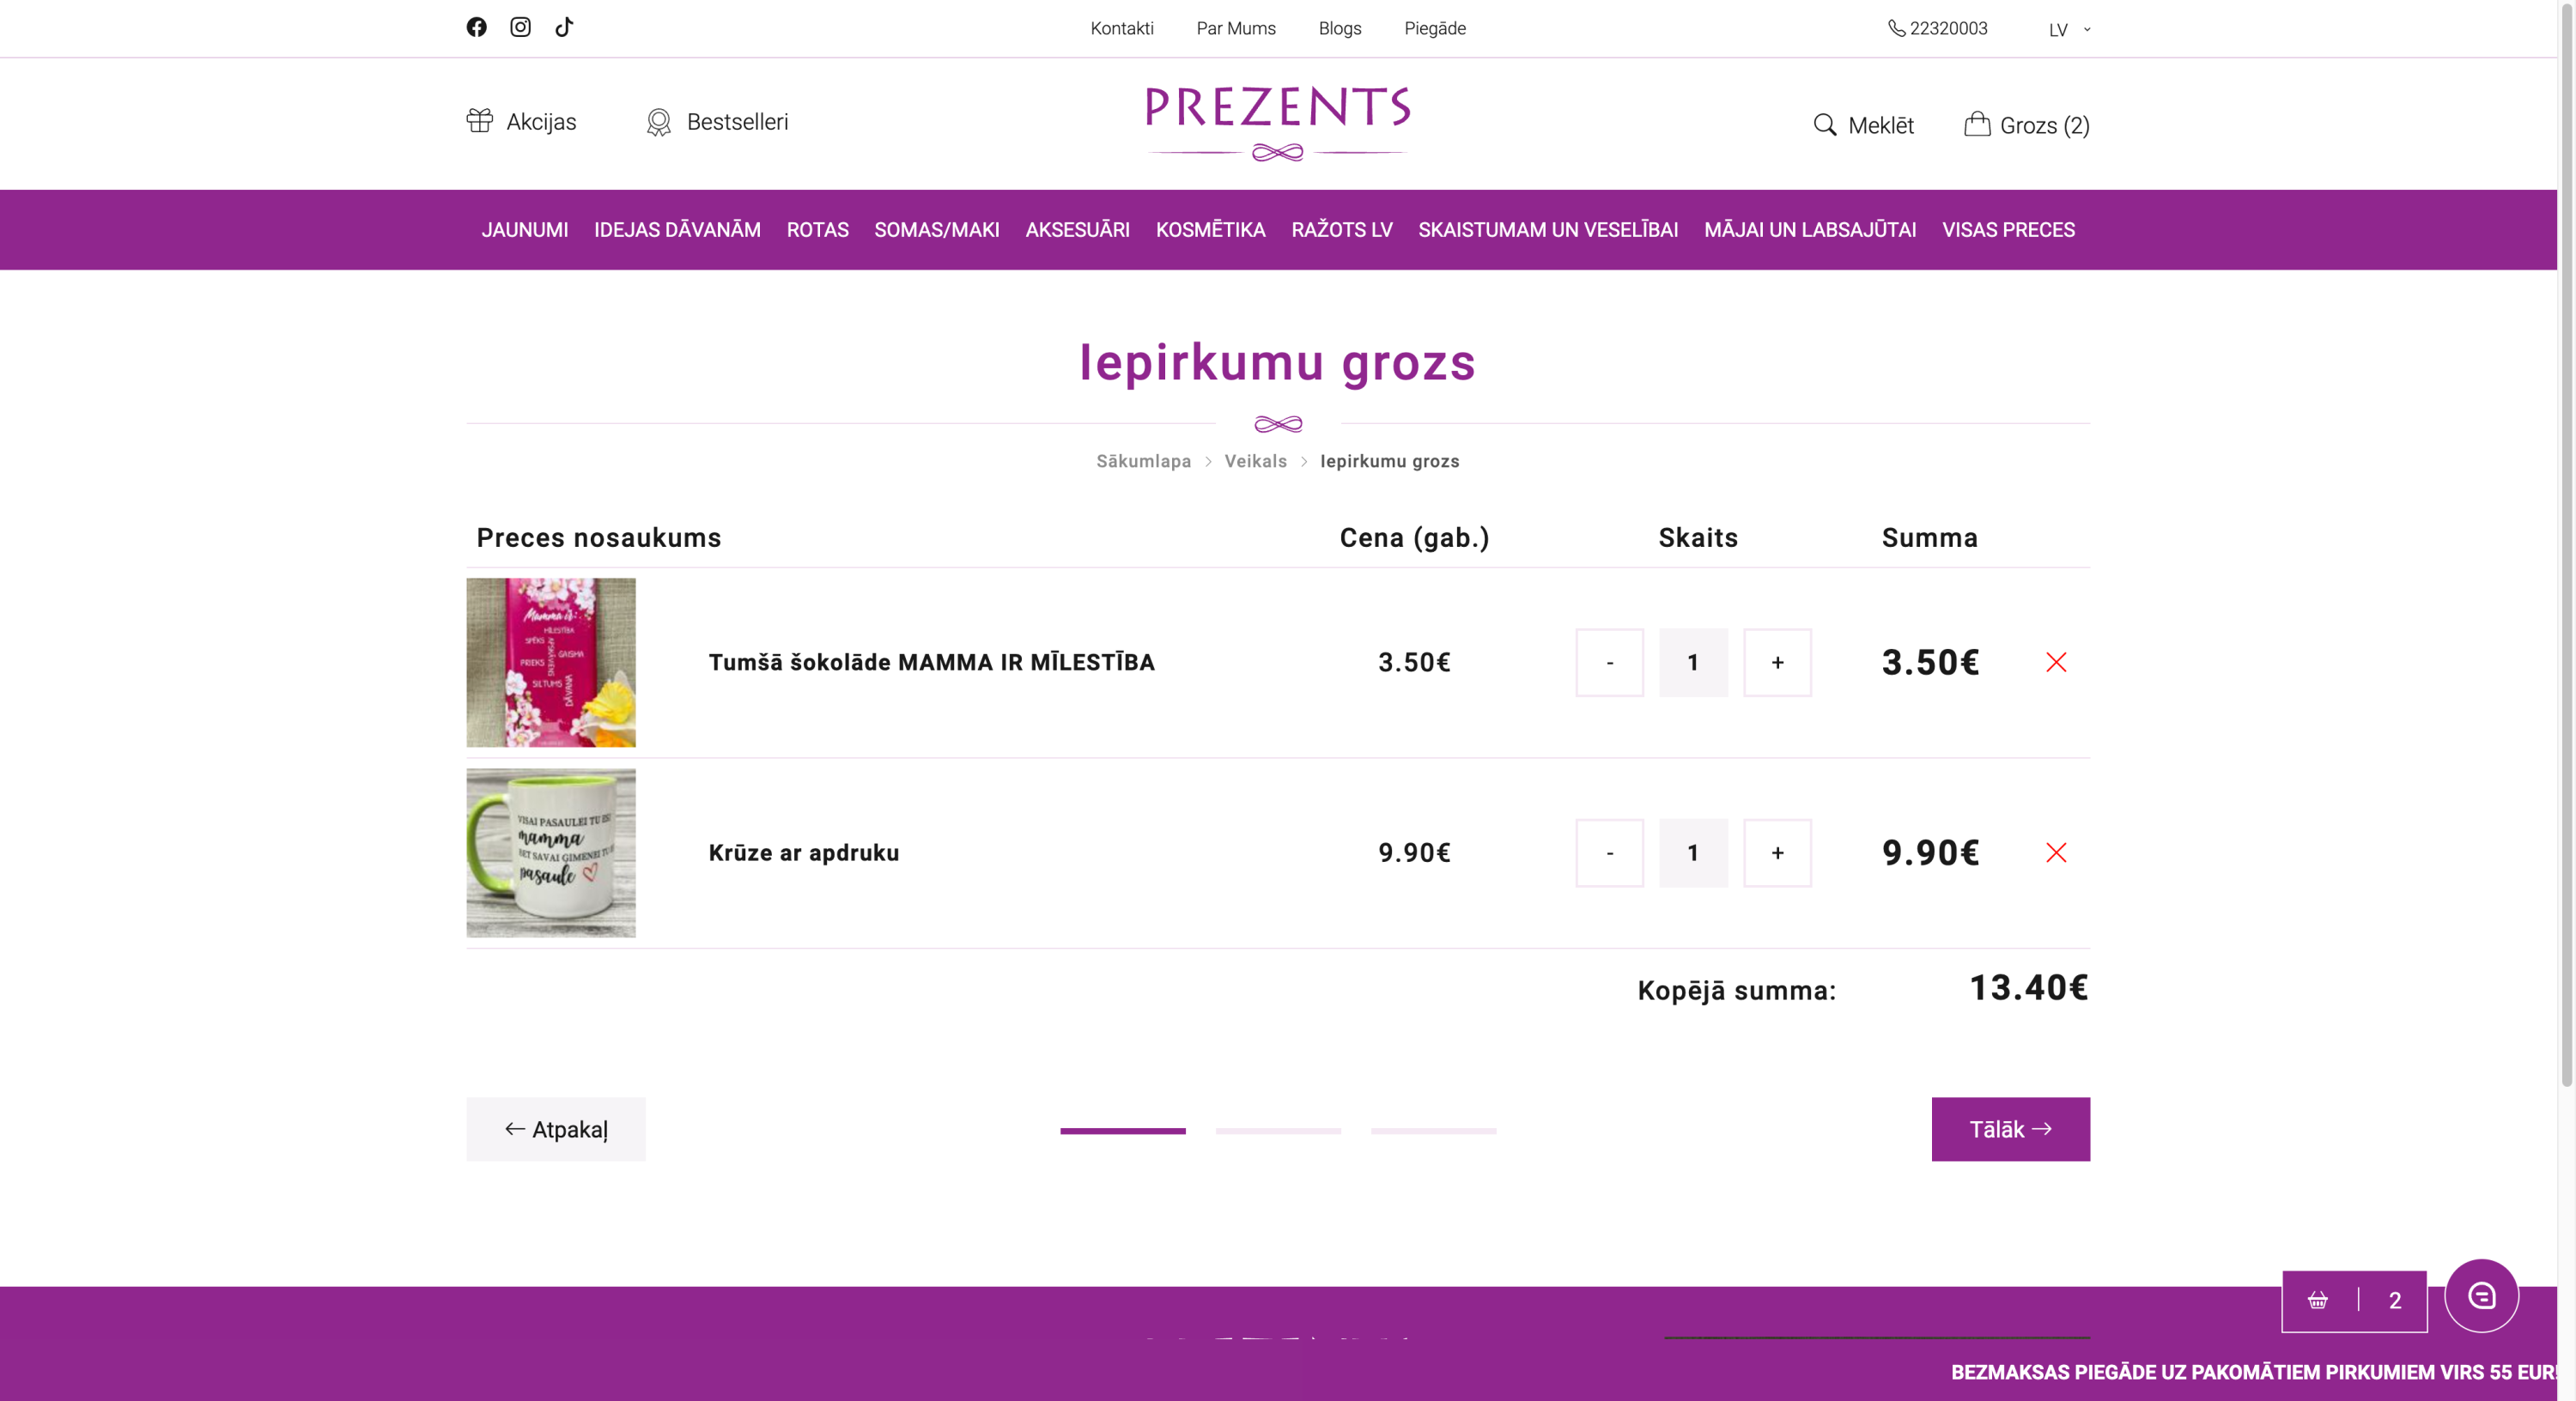Delete Krūze ar apdruku from the cart
The image size is (2576, 1401).
(2056, 853)
